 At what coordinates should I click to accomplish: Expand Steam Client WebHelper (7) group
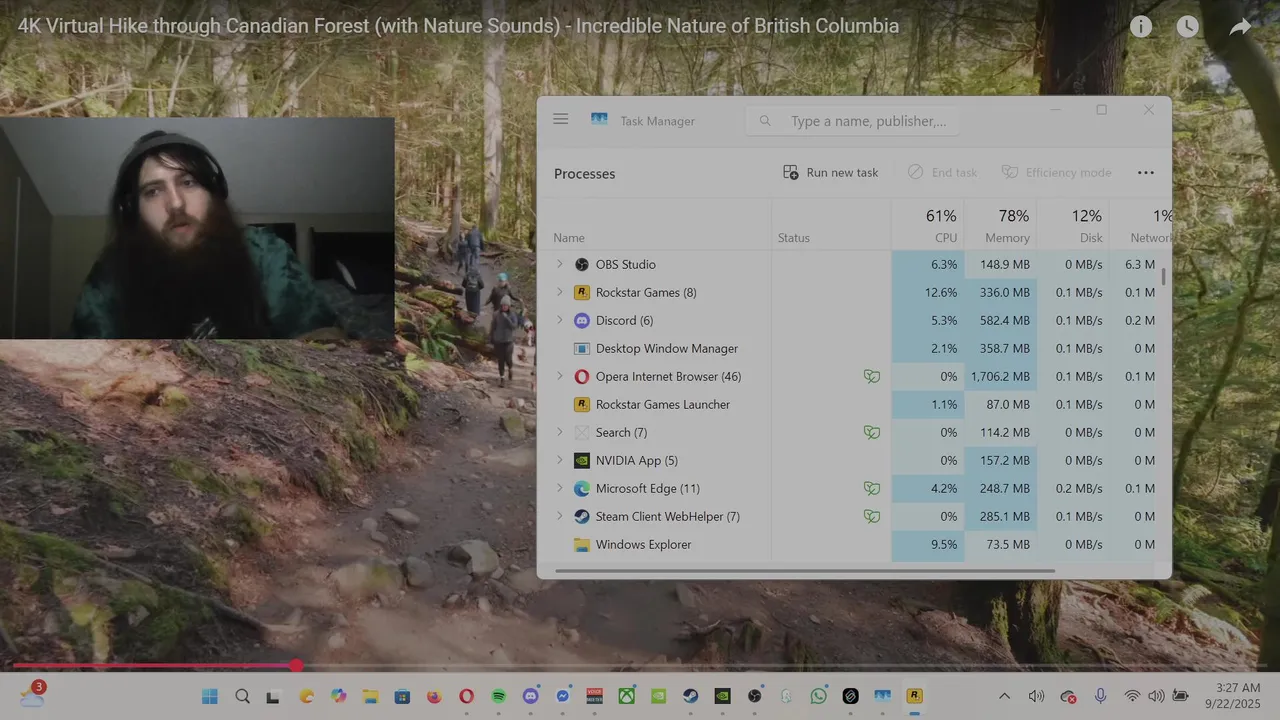pos(560,516)
